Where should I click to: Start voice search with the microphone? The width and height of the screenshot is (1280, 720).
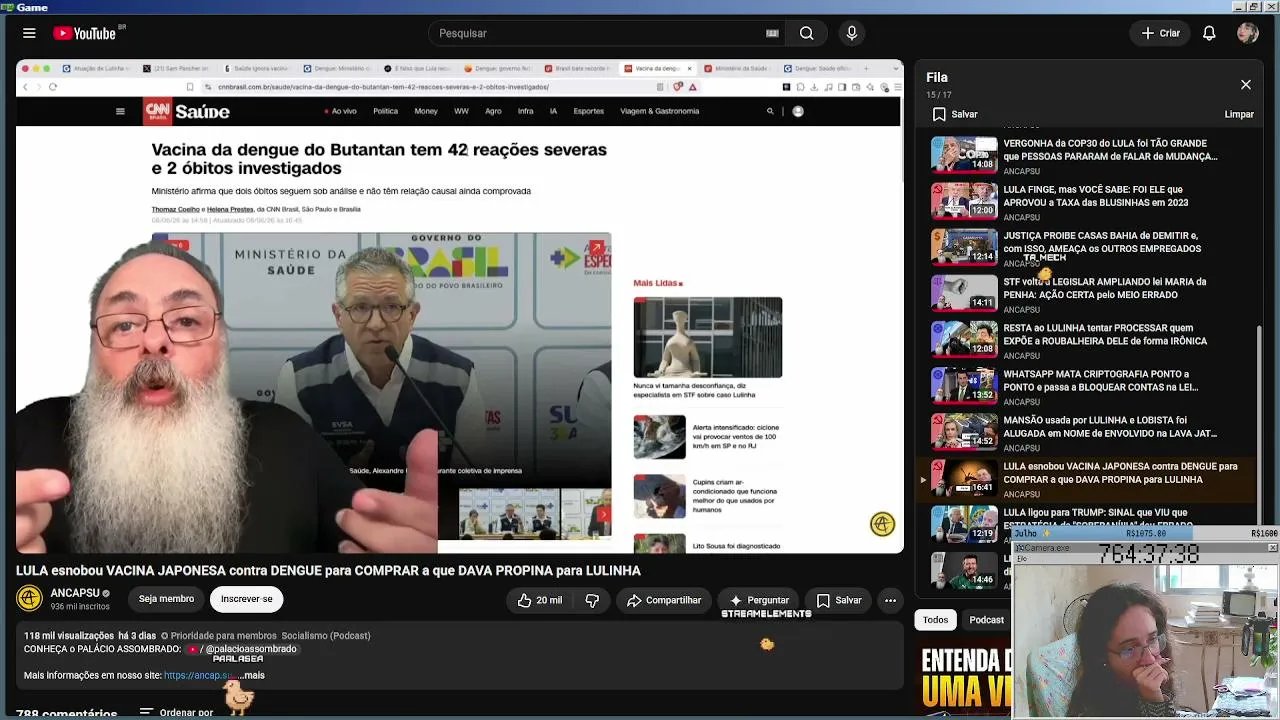(x=852, y=33)
